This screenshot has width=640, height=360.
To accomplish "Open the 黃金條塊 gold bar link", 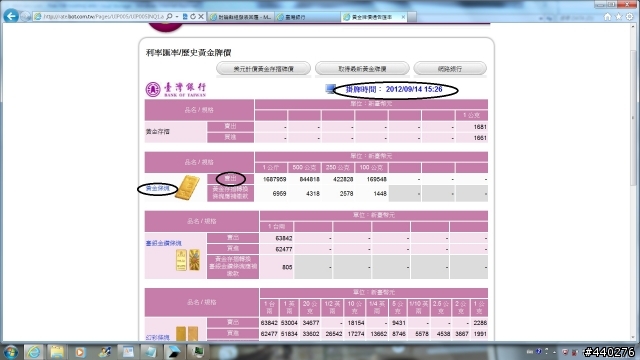I will click(157, 189).
